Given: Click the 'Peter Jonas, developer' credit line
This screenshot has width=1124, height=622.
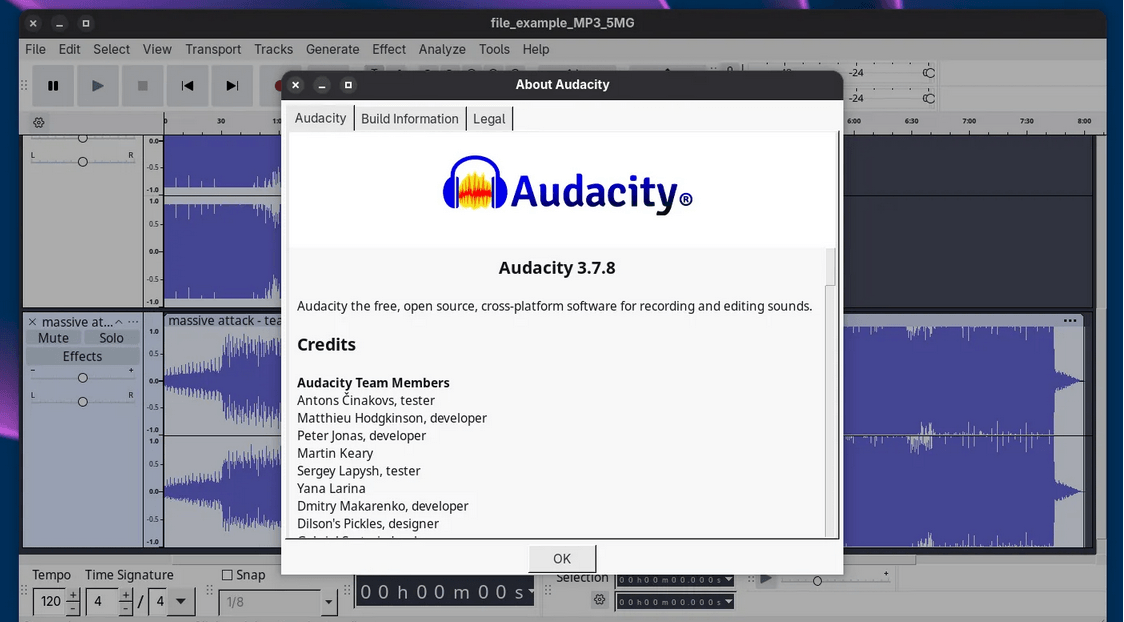Looking at the screenshot, I should pos(361,436).
